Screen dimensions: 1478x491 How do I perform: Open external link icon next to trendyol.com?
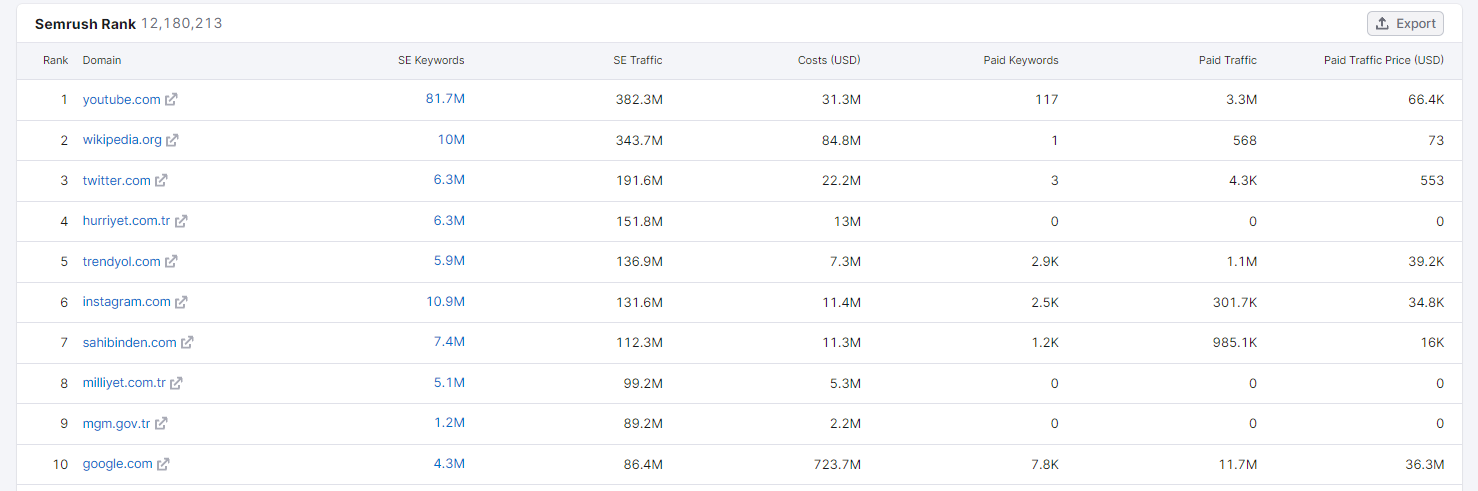point(171,262)
